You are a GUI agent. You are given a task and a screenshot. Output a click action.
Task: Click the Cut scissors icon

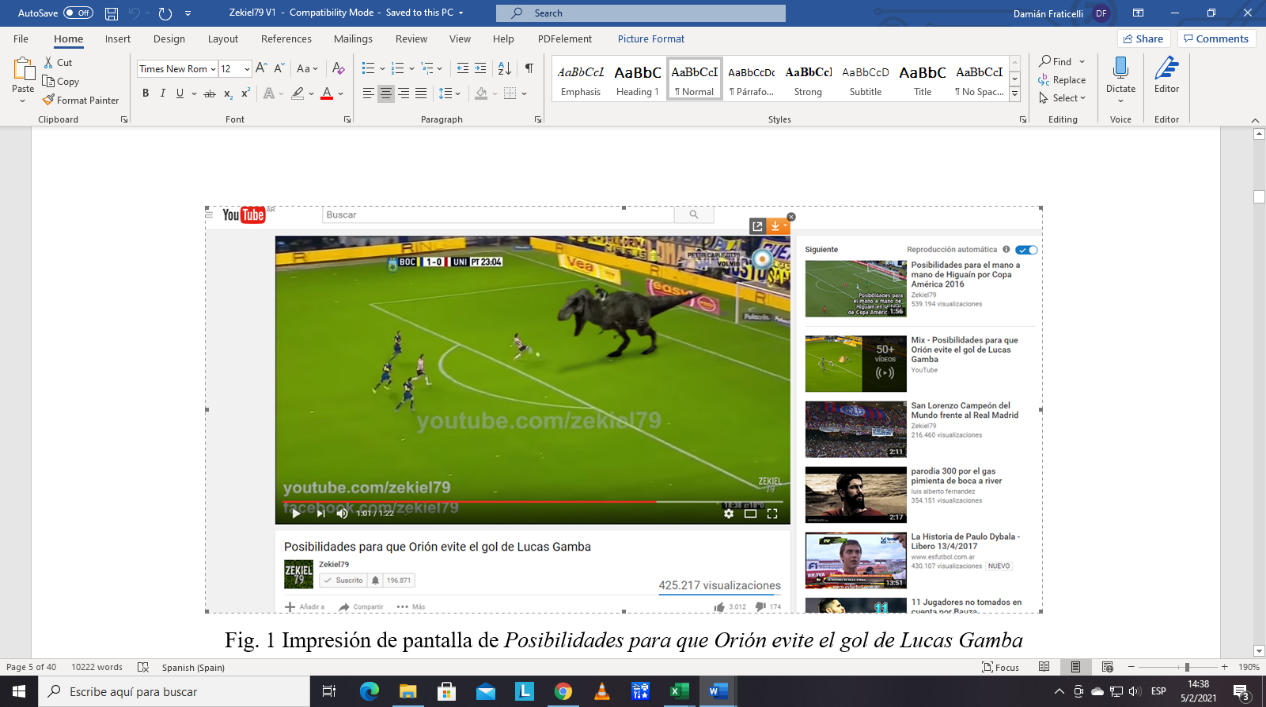(x=49, y=62)
